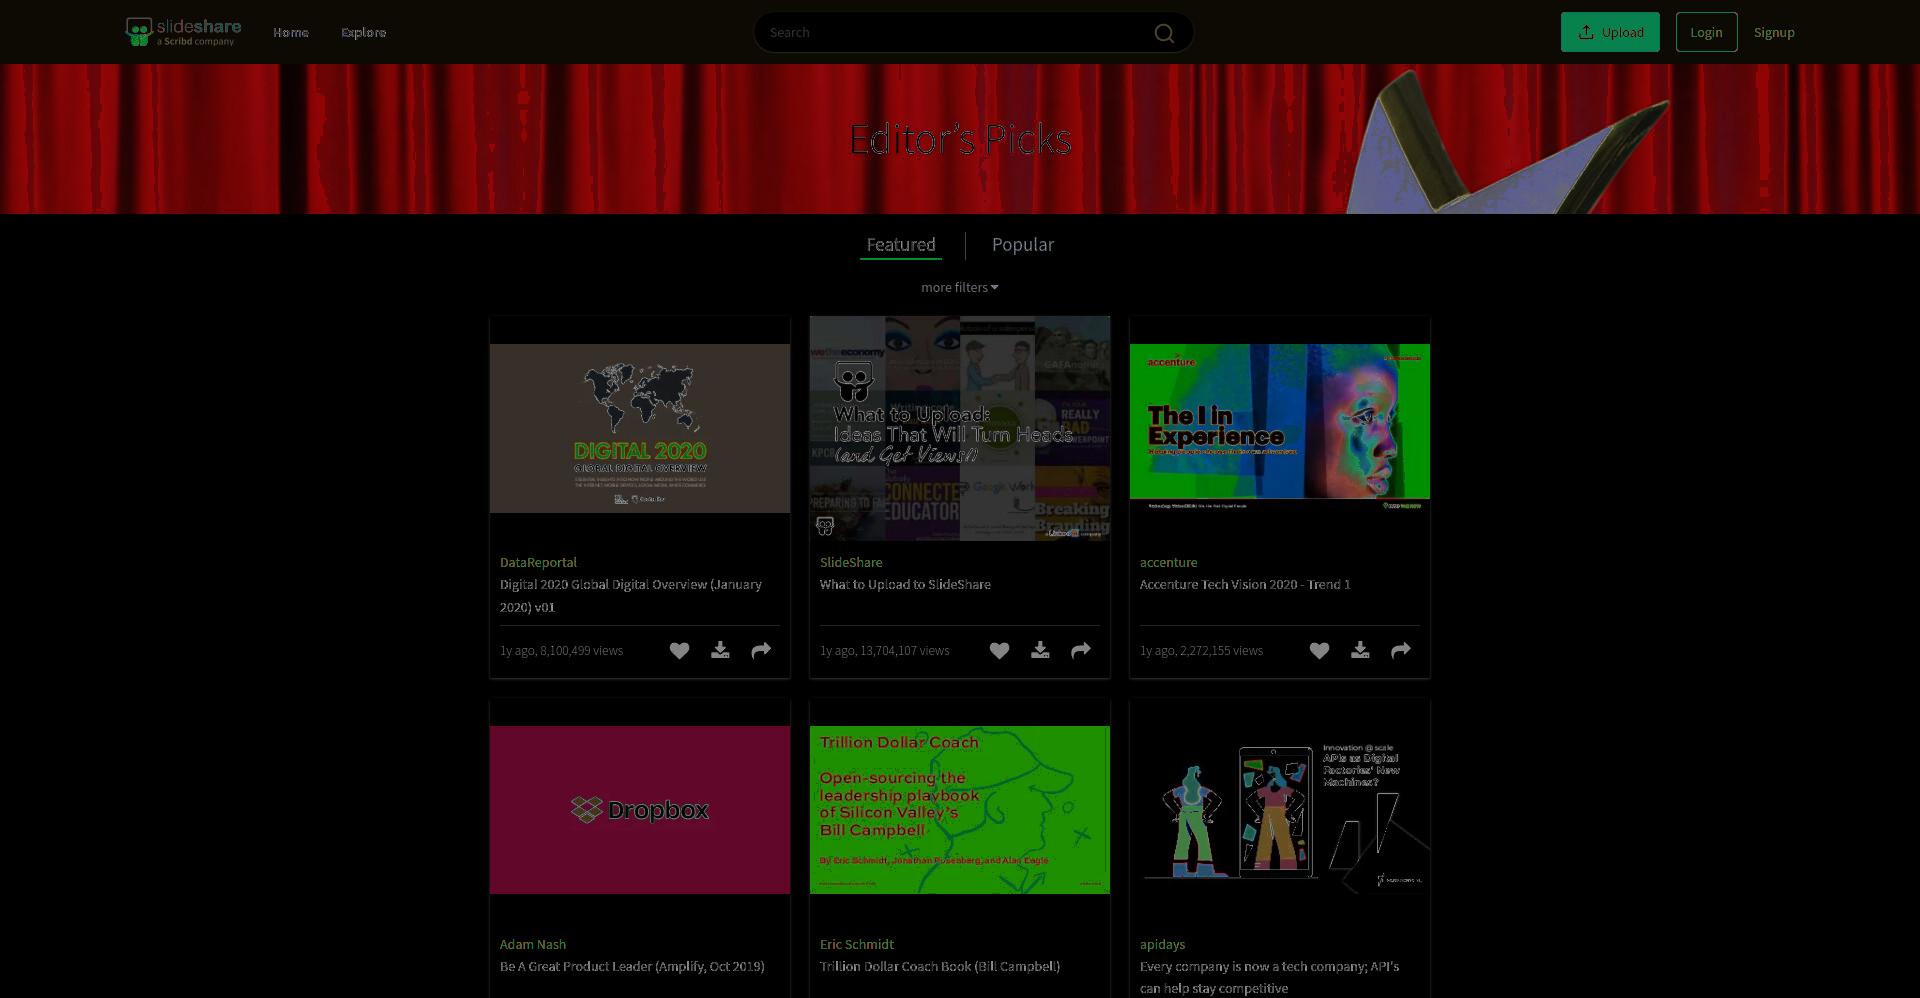
Task: Open the Trillion Dollar Coach green thumbnail
Action: (x=960, y=810)
